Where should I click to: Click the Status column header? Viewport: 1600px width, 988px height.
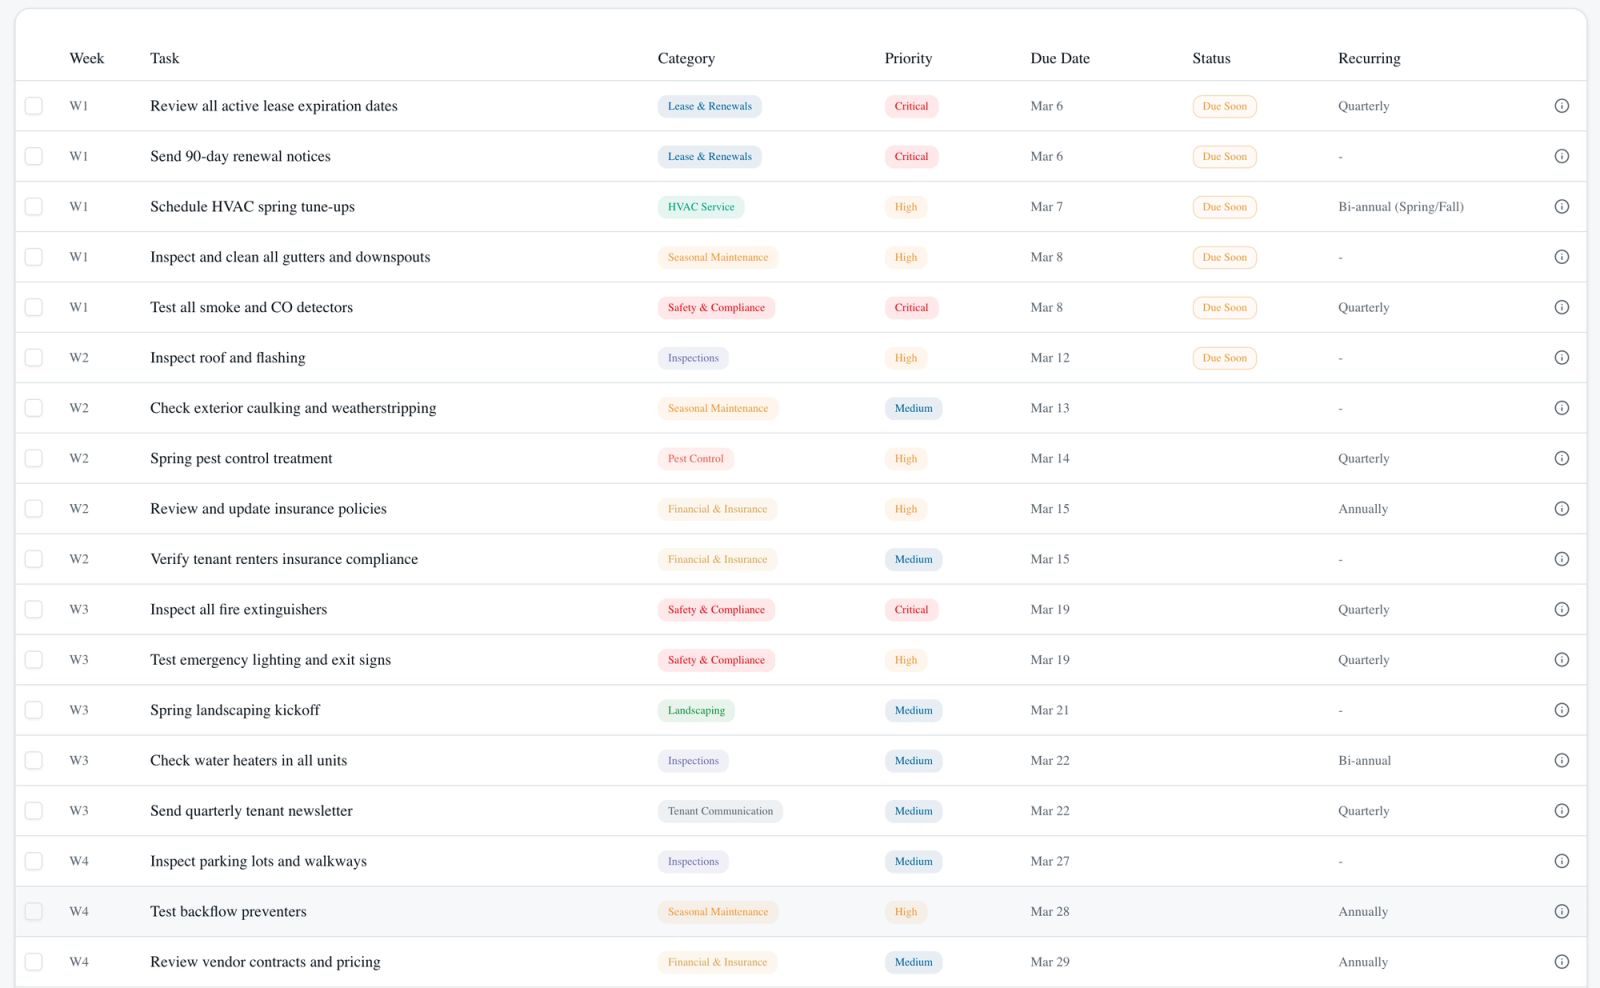tap(1211, 58)
